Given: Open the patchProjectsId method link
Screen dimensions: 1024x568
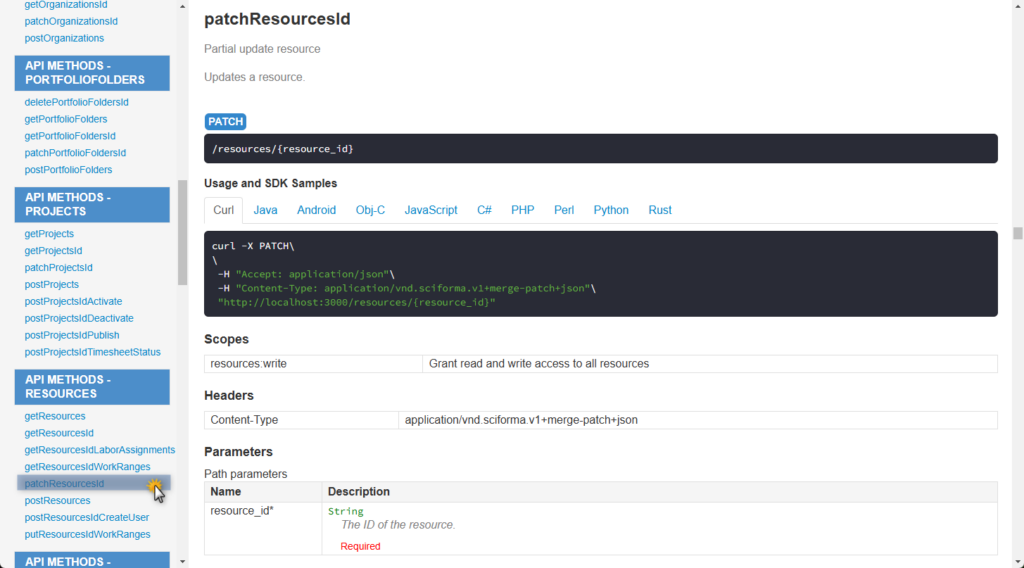Looking at the screenshot, I should (58, 267).
